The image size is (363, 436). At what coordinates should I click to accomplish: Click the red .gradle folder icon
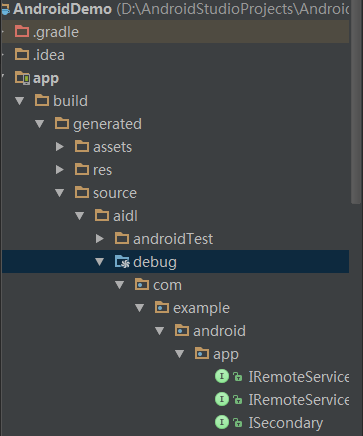click(x=22, y=31)
